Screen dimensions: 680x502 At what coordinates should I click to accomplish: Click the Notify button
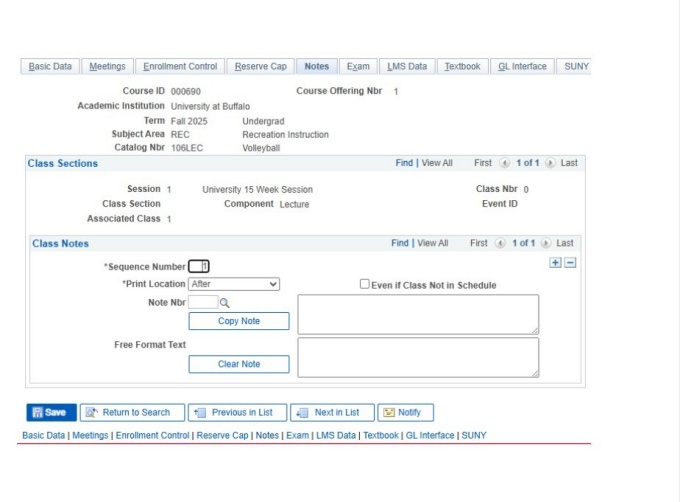(x=405, y=412)
